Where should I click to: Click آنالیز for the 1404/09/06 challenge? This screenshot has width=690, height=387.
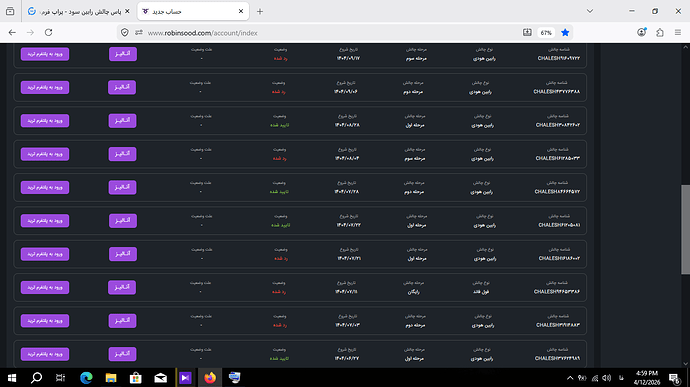(122, 87)
